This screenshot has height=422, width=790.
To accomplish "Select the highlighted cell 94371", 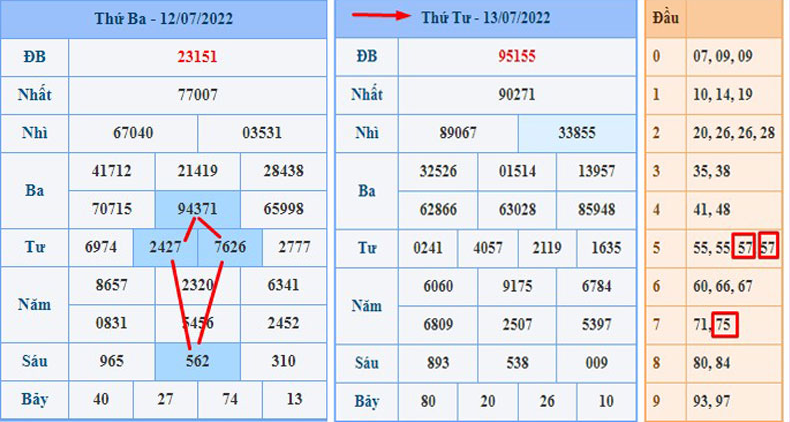I will click(197, 209).
